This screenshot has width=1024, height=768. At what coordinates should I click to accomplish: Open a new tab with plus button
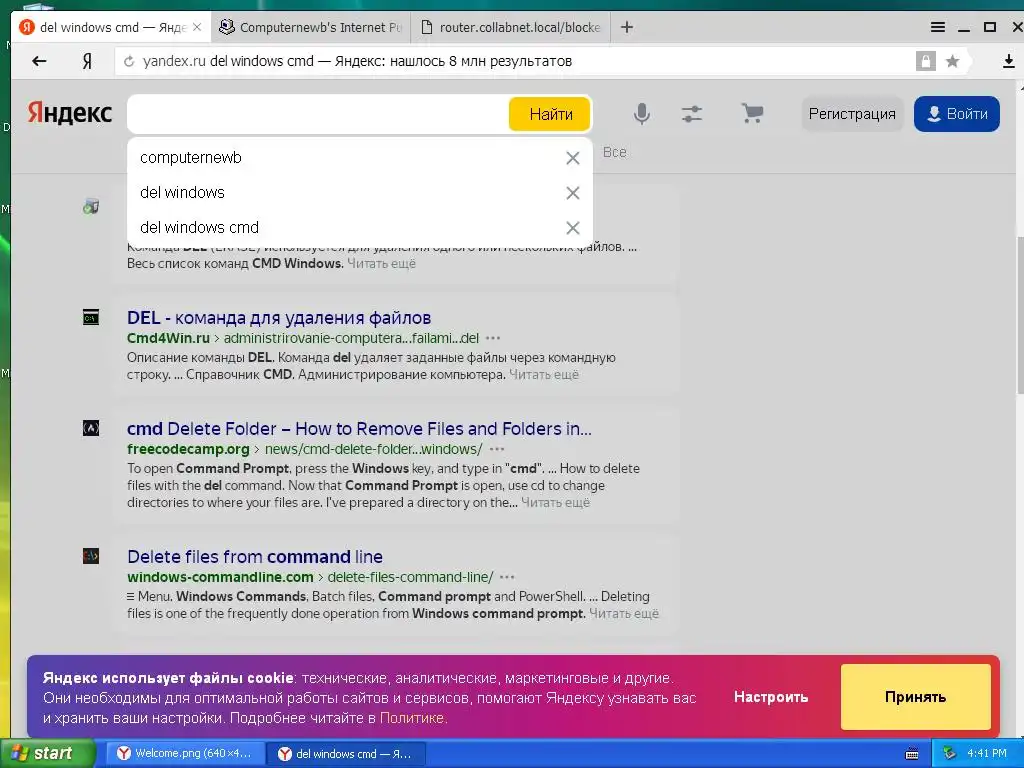point(626,27)
